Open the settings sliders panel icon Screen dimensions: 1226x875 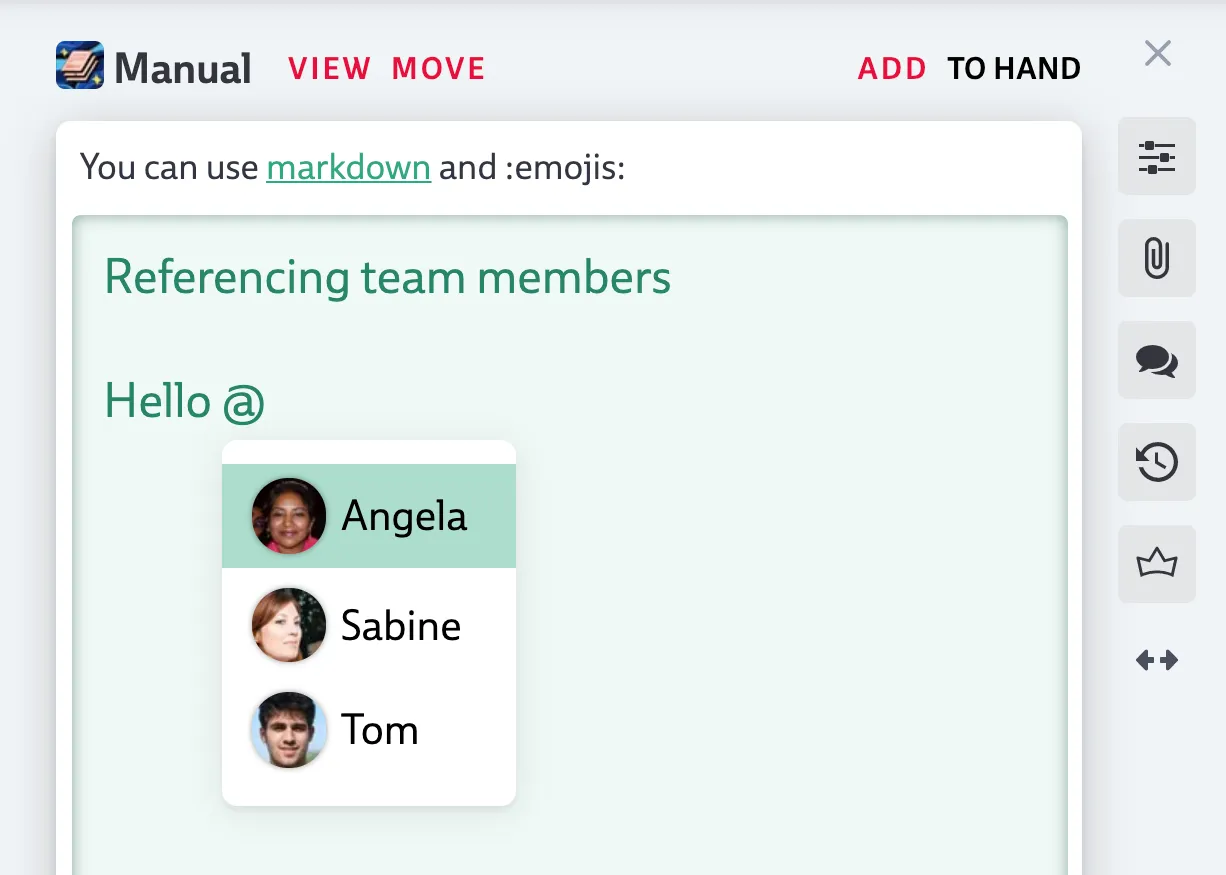coord(1156,157)
